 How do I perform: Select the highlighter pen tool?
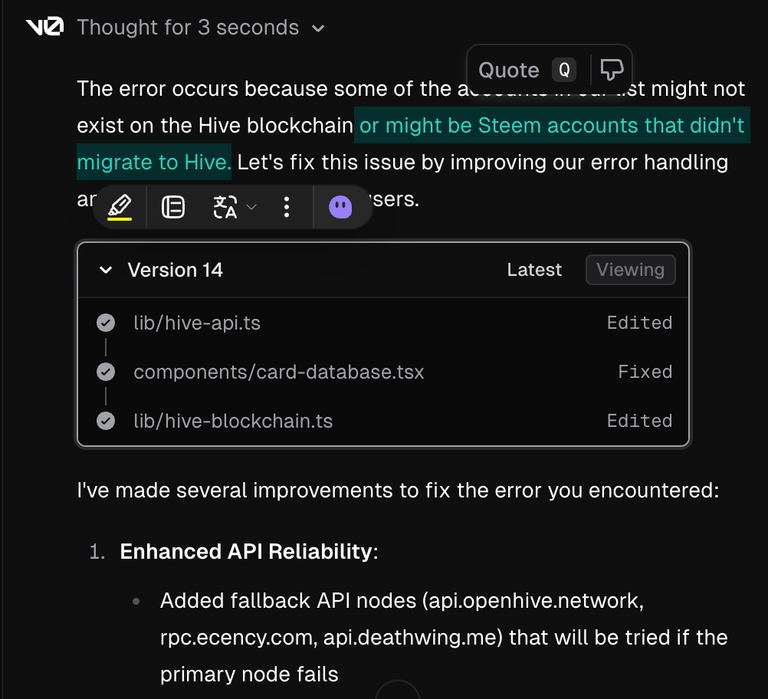pos(120,207)
